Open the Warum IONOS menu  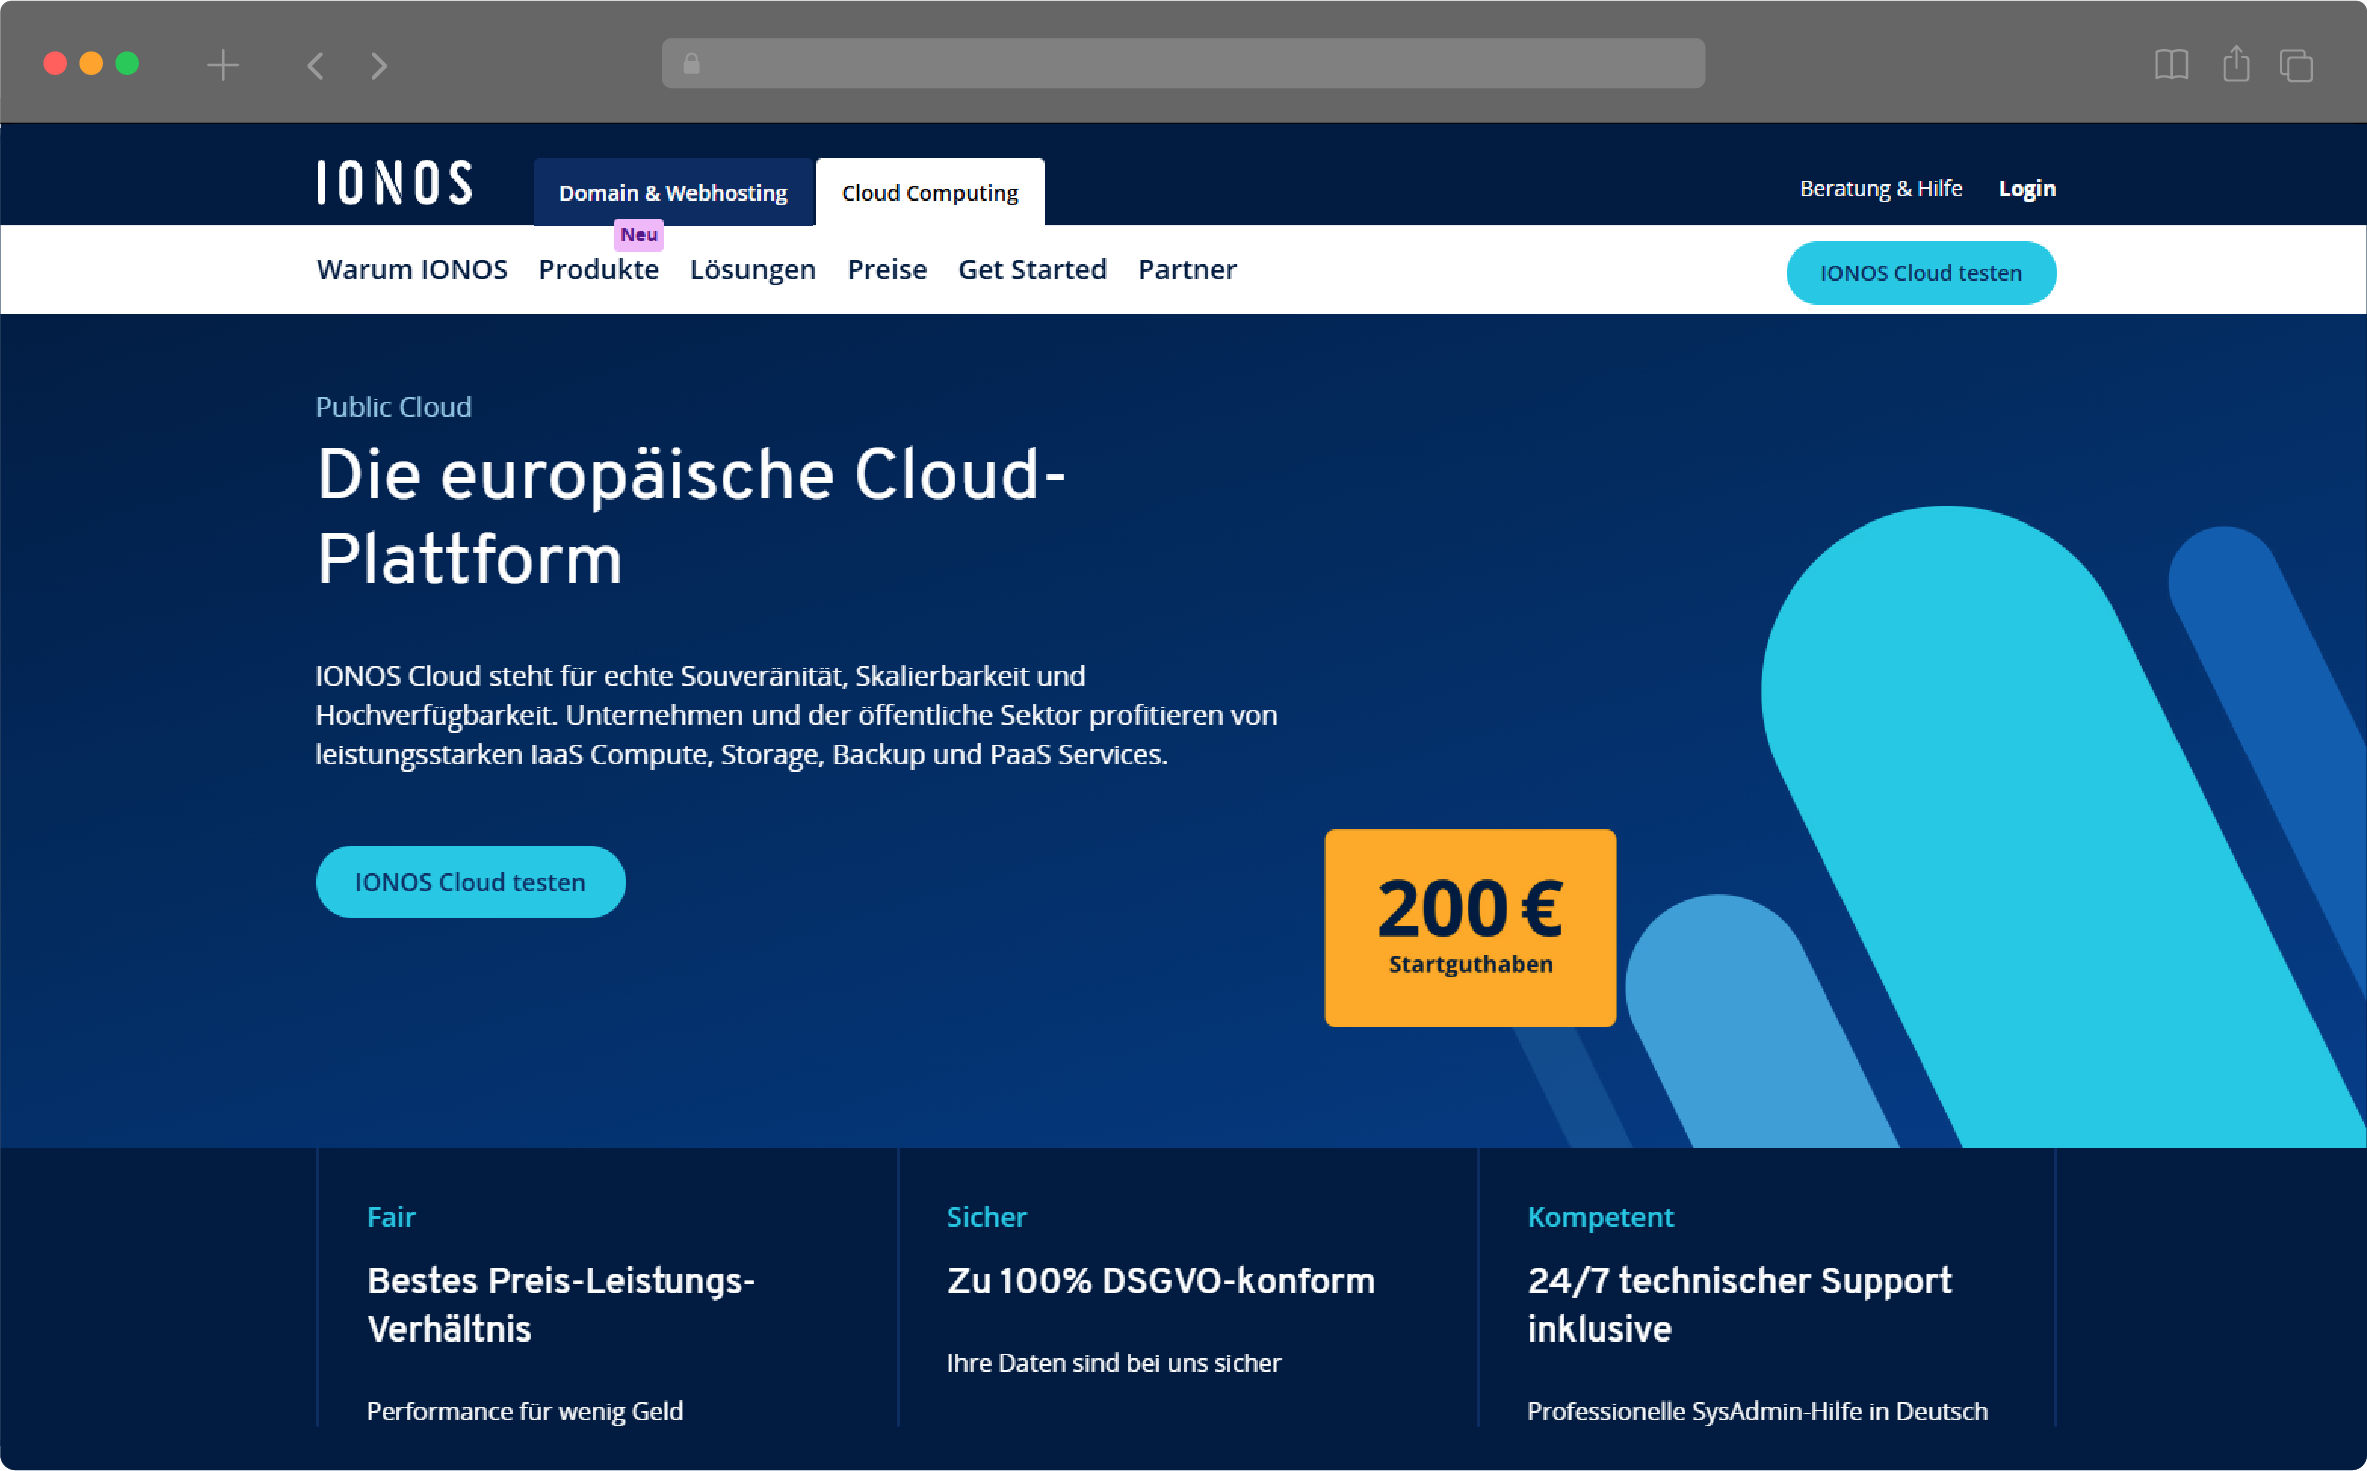[412, 269]
